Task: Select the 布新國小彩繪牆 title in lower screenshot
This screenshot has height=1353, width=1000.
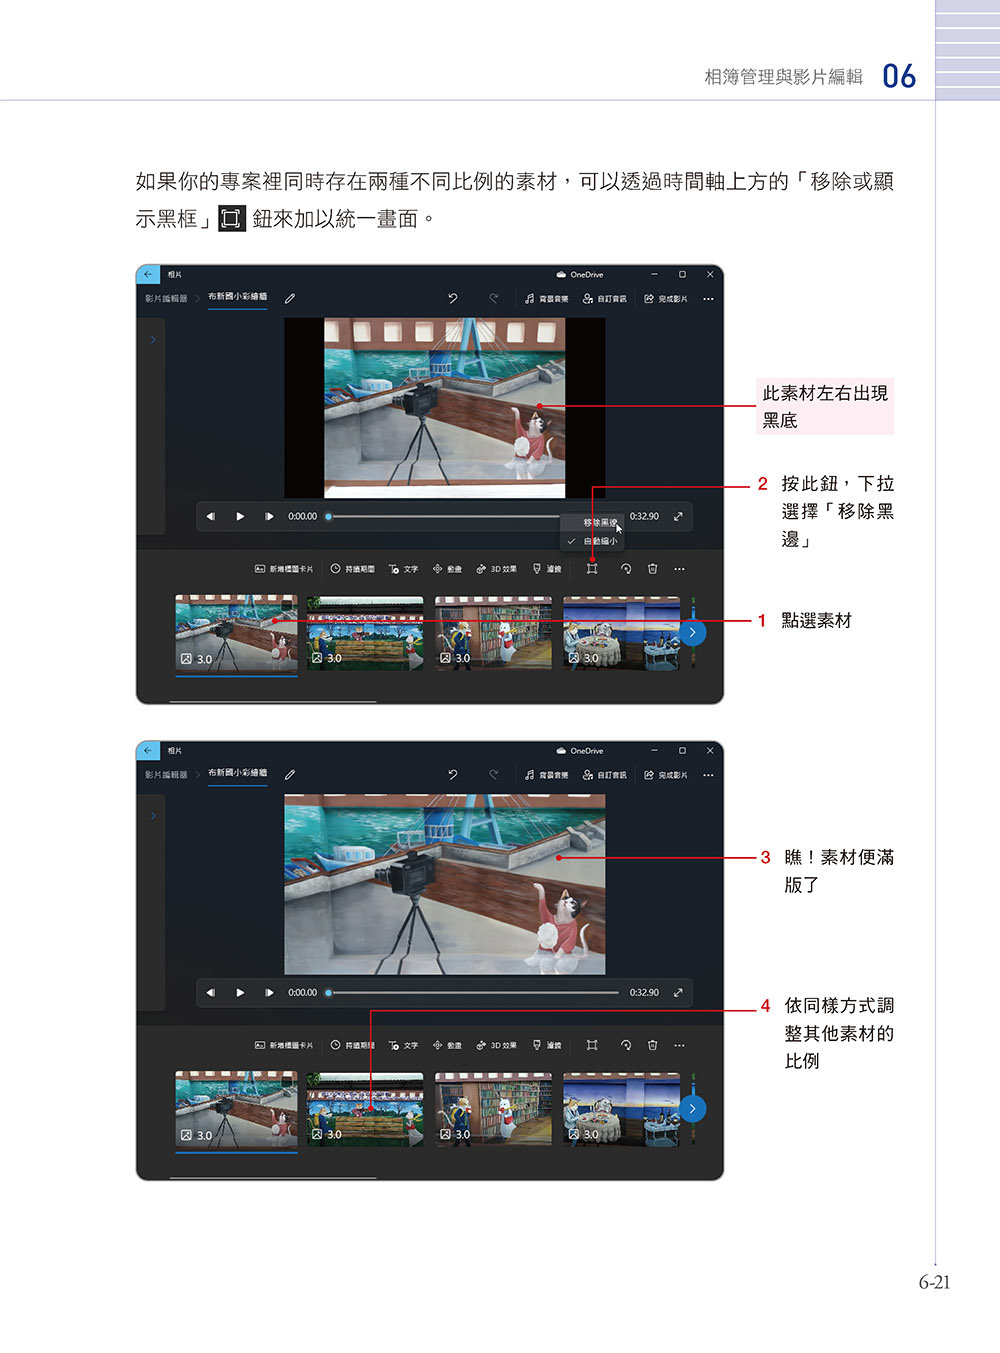Action: click(238, 773)
